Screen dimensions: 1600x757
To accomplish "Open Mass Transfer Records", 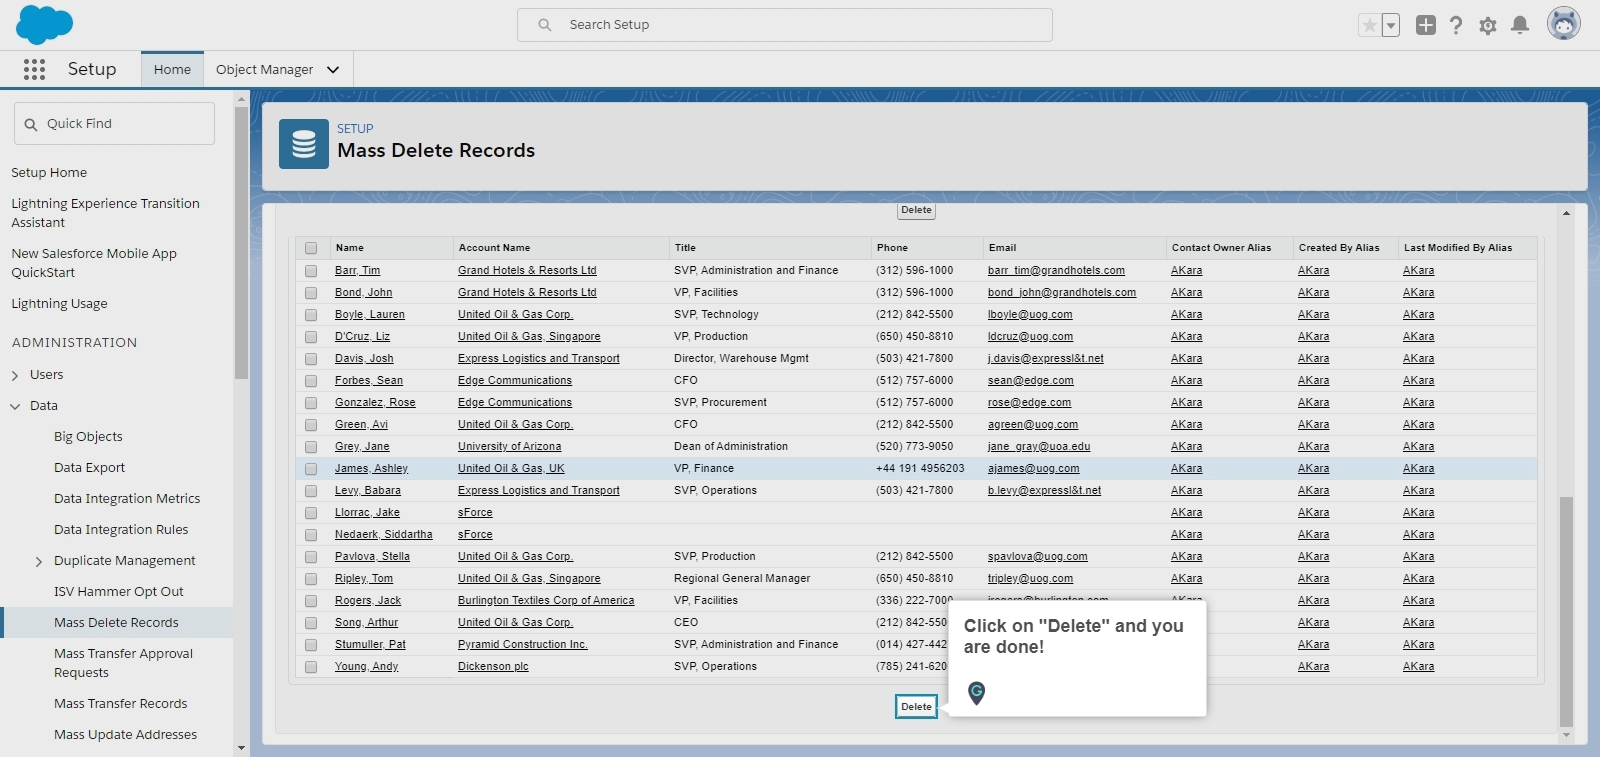I will pos(120,703).
